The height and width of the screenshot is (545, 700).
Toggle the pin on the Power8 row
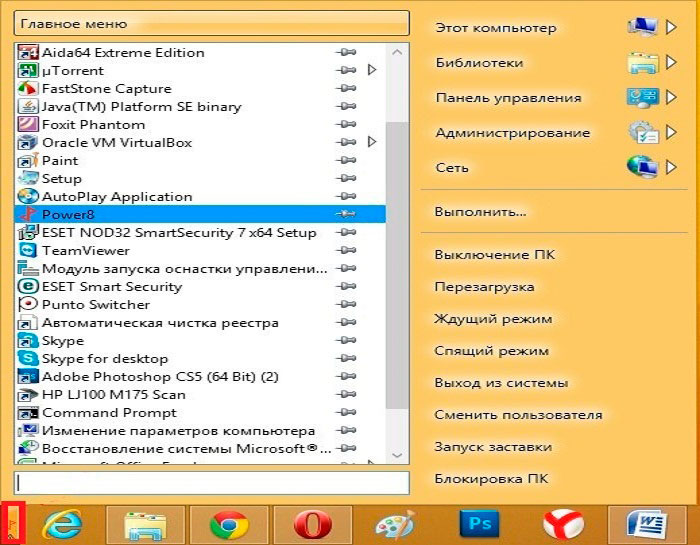tap(346, 215)
